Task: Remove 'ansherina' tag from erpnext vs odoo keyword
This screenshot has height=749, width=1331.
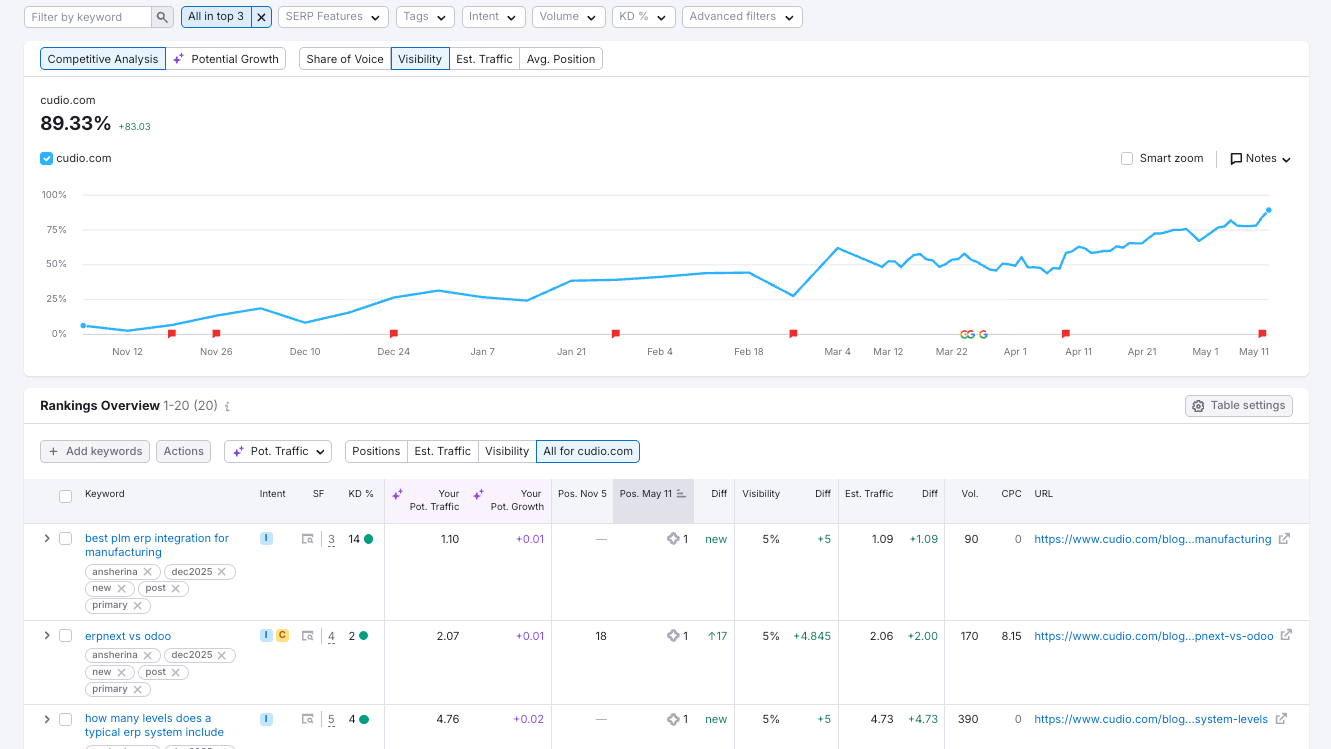Action: click(x=147, y=656)
